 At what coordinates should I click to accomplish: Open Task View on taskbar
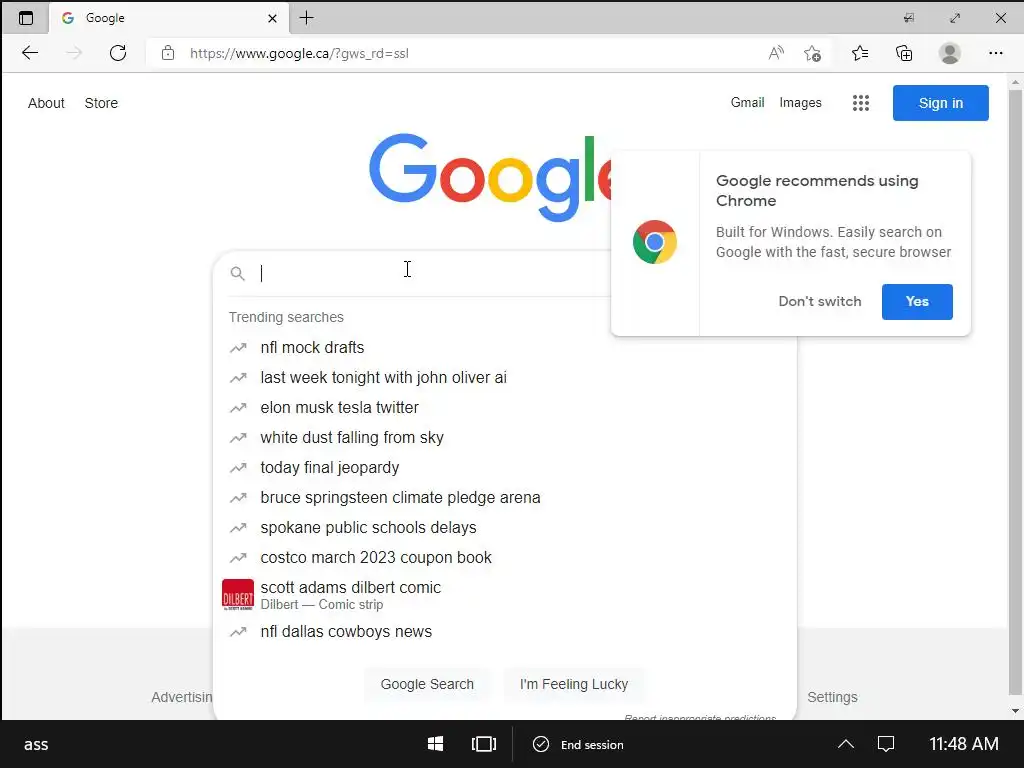[483, 744]
